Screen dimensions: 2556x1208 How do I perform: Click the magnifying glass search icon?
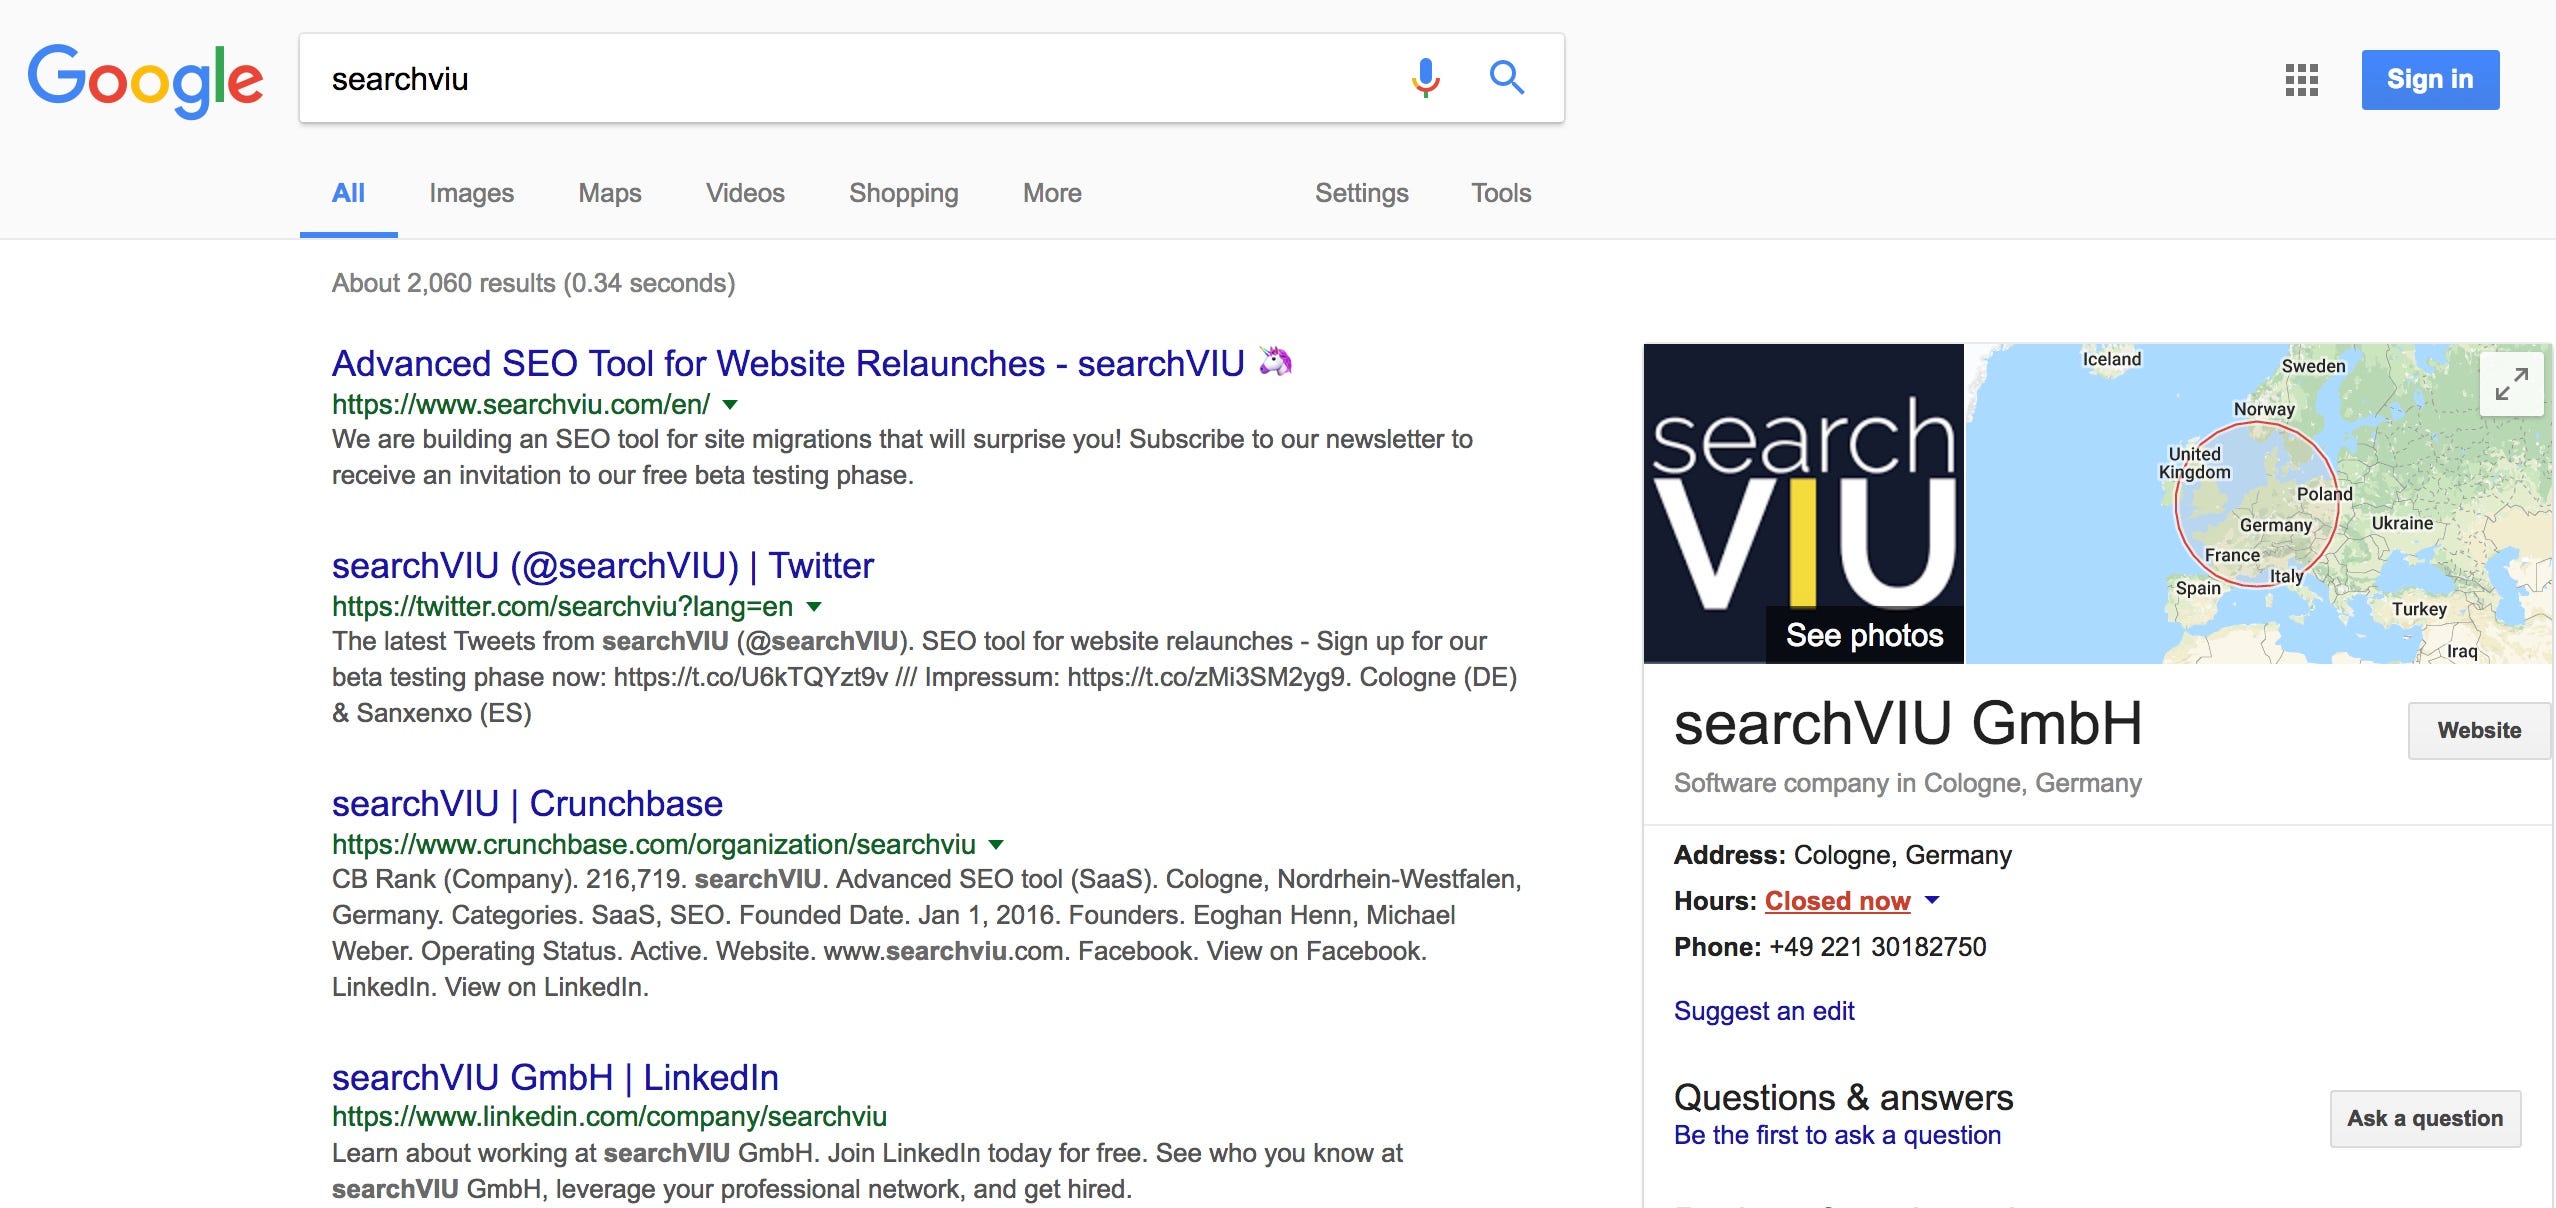point(1506,77)
